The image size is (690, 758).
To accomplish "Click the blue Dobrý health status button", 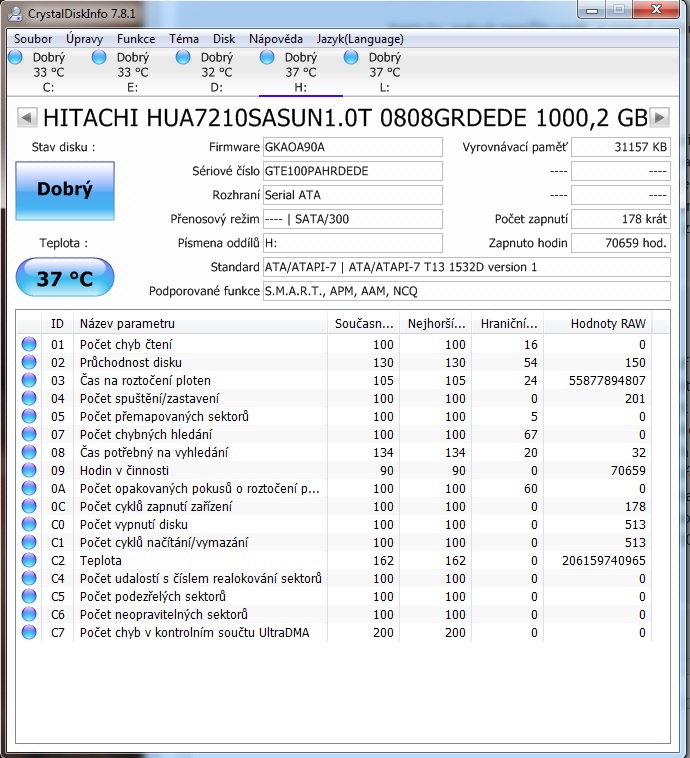I will 65,190.
